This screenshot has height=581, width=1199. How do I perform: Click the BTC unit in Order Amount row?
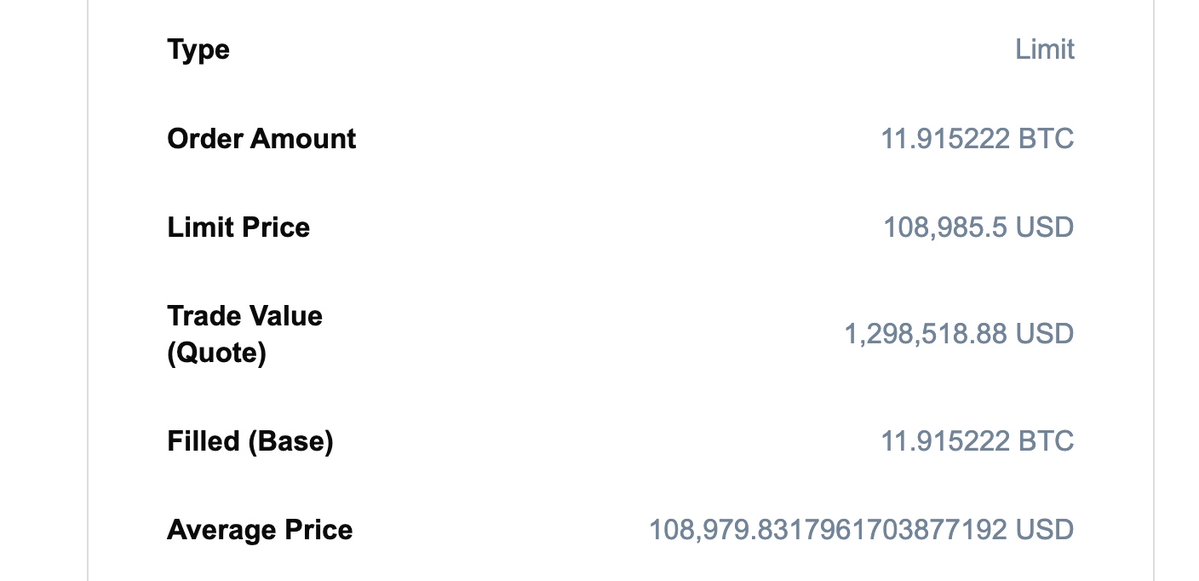click(x=1046, y=138)
